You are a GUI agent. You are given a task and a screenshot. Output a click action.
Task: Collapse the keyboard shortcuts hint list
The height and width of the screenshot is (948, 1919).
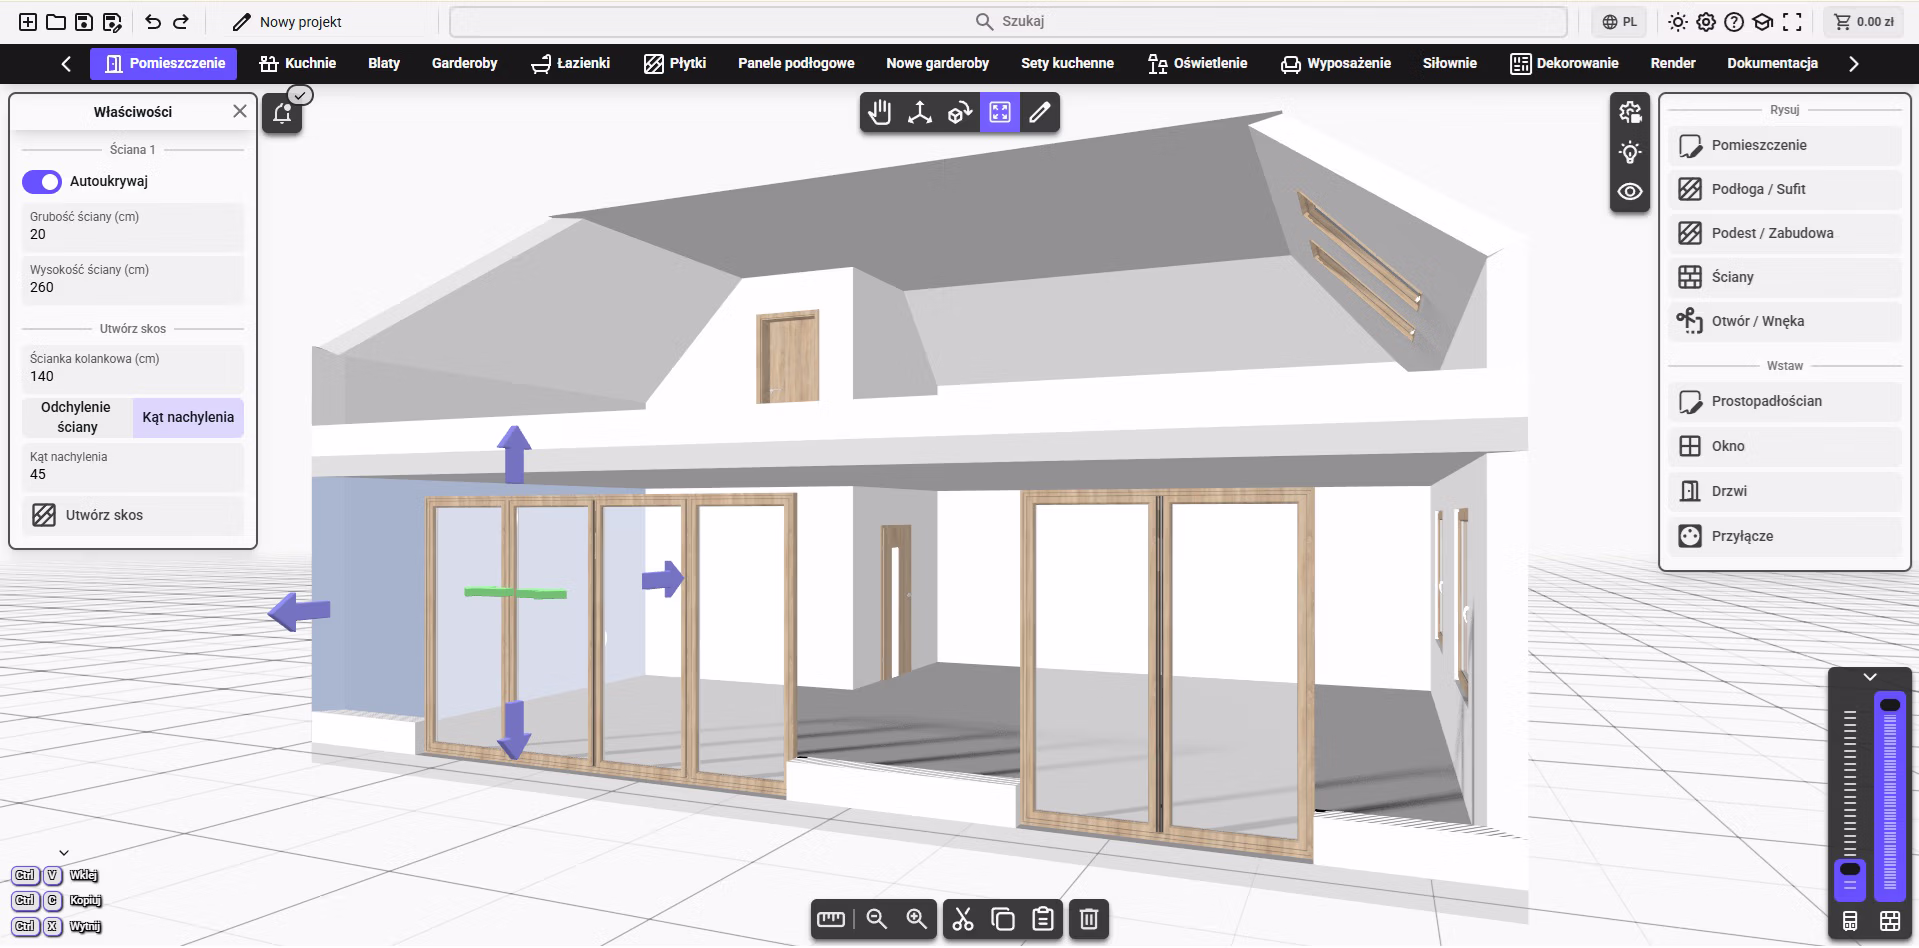point(64,853)
